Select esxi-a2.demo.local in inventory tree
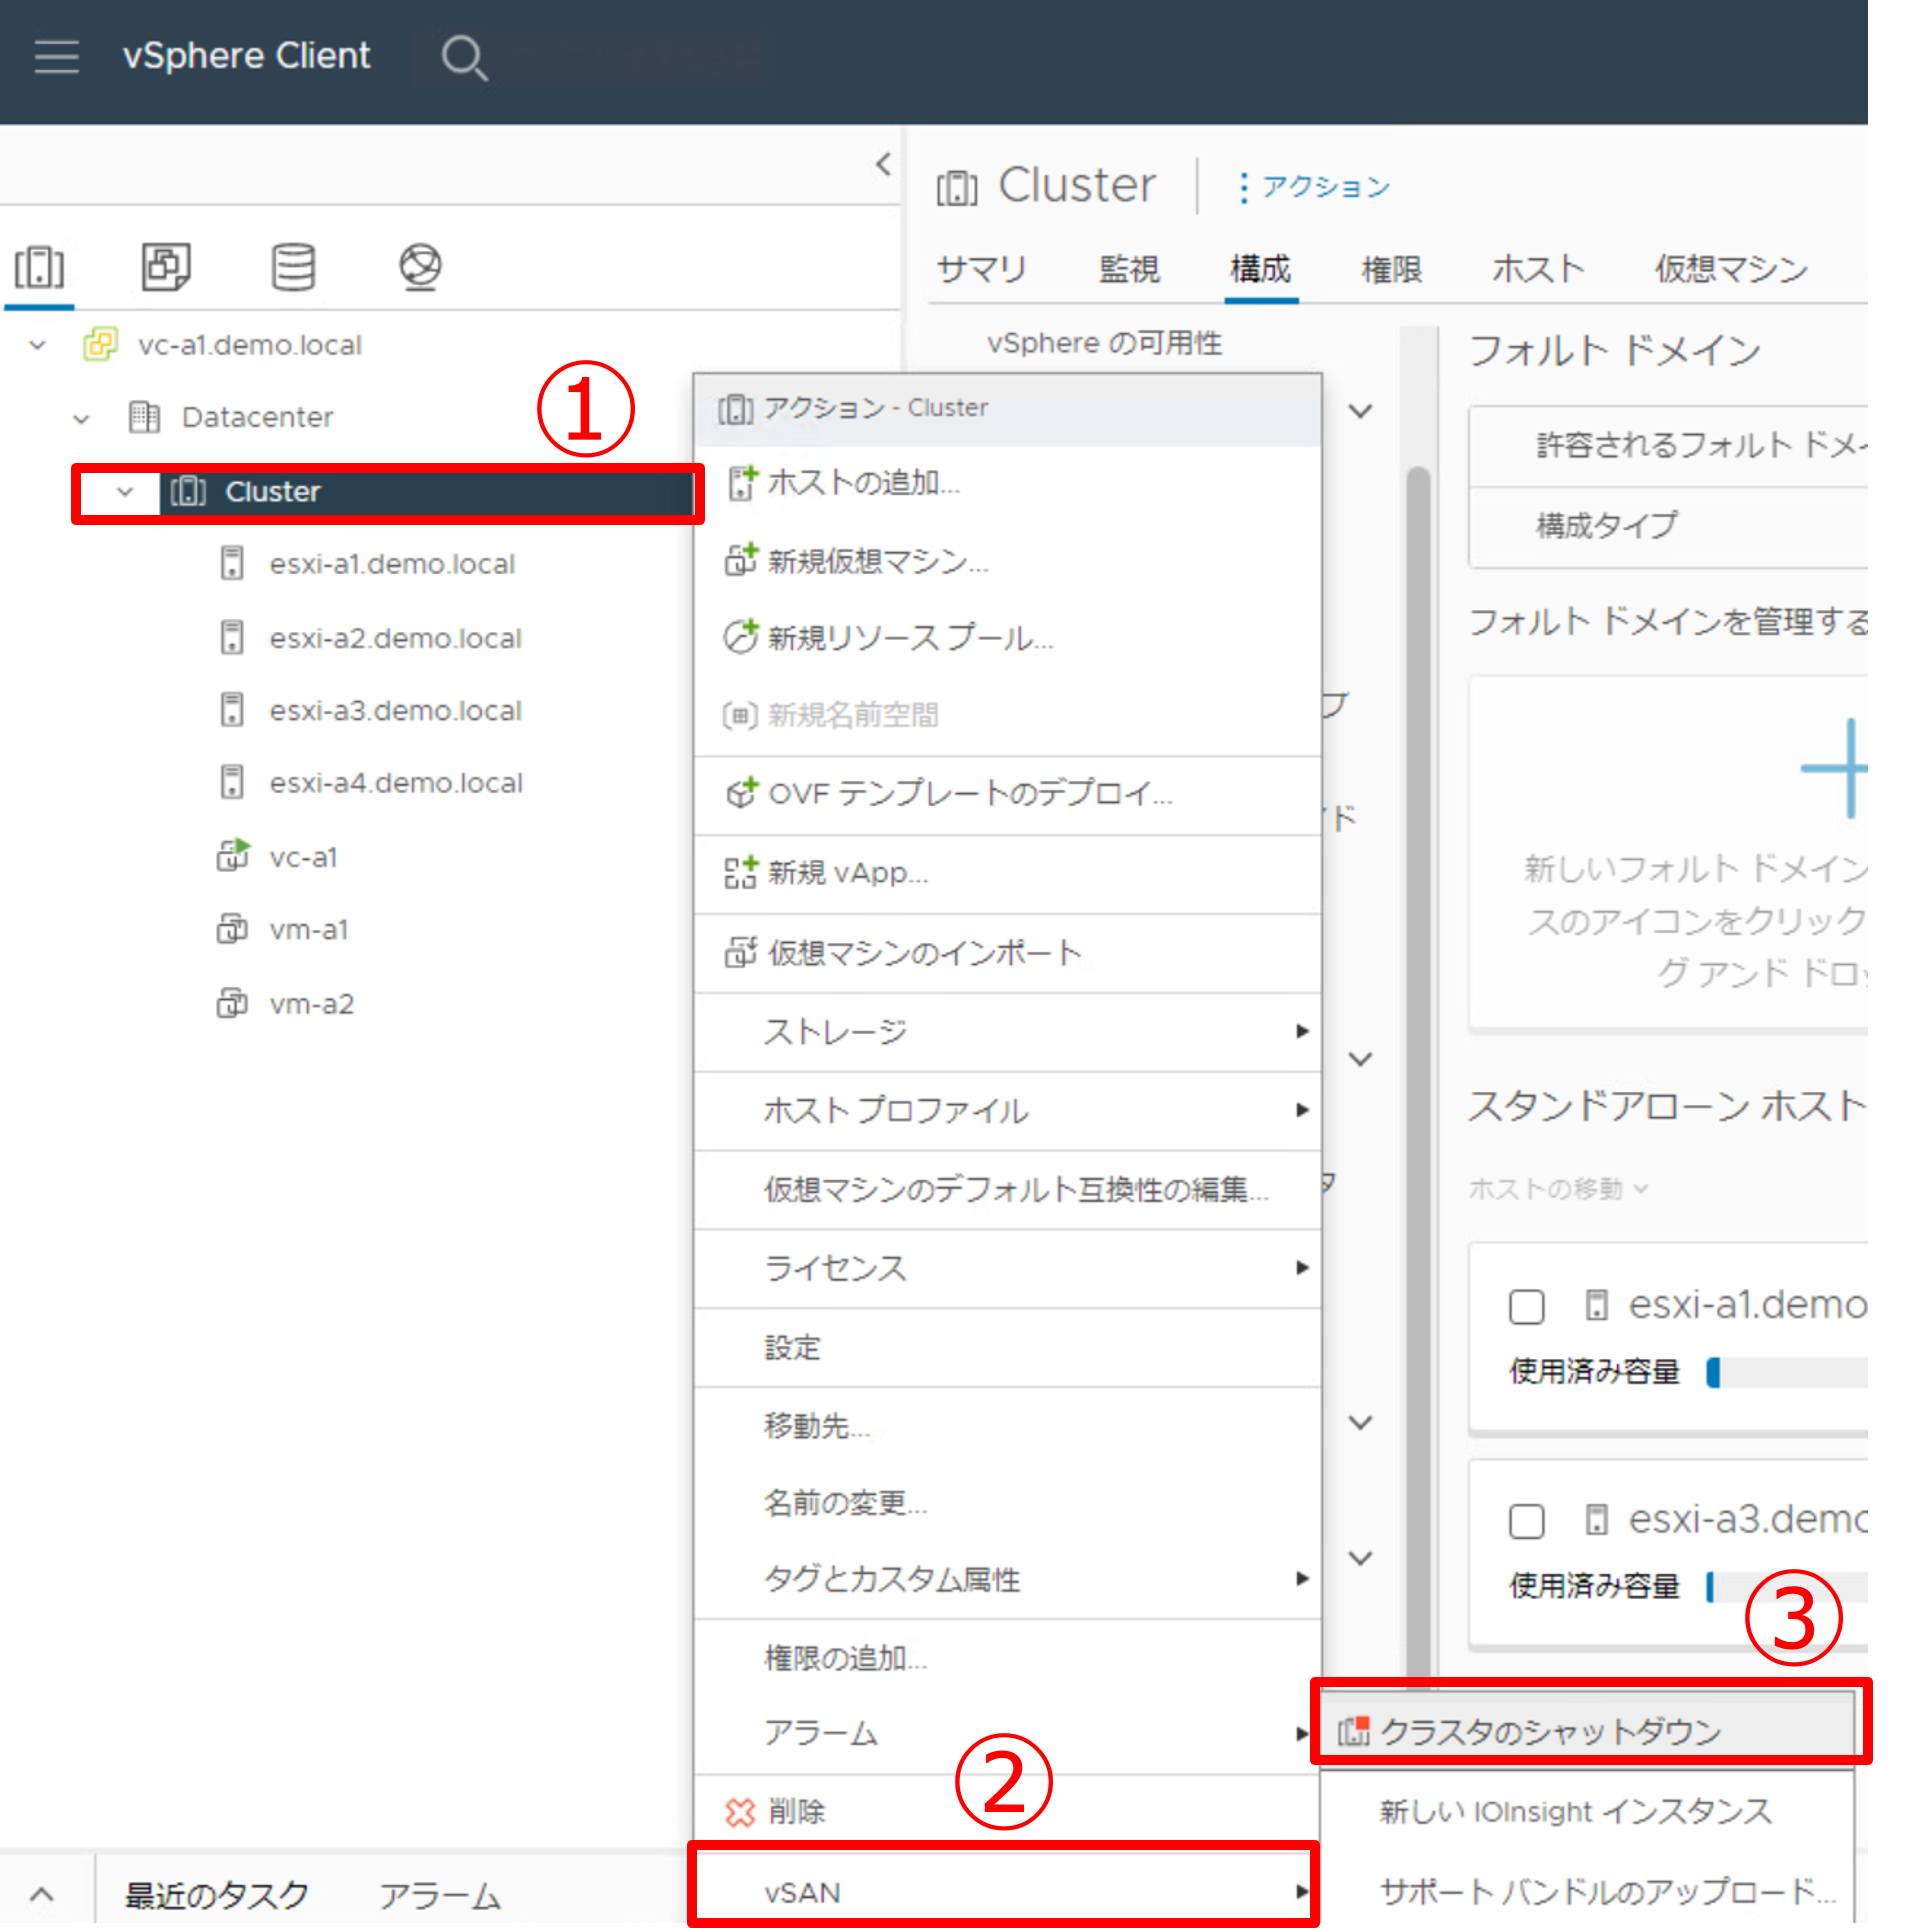Viewport: 1916px width, 1928px height. (395, 638)
